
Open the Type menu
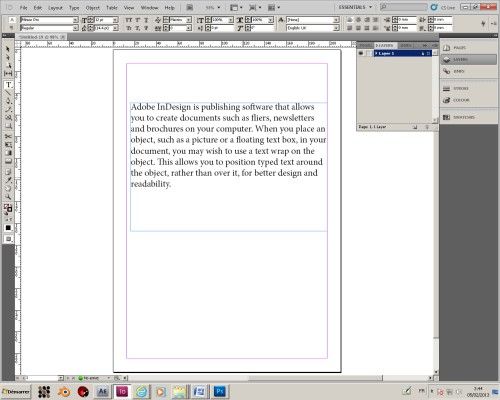74,7
